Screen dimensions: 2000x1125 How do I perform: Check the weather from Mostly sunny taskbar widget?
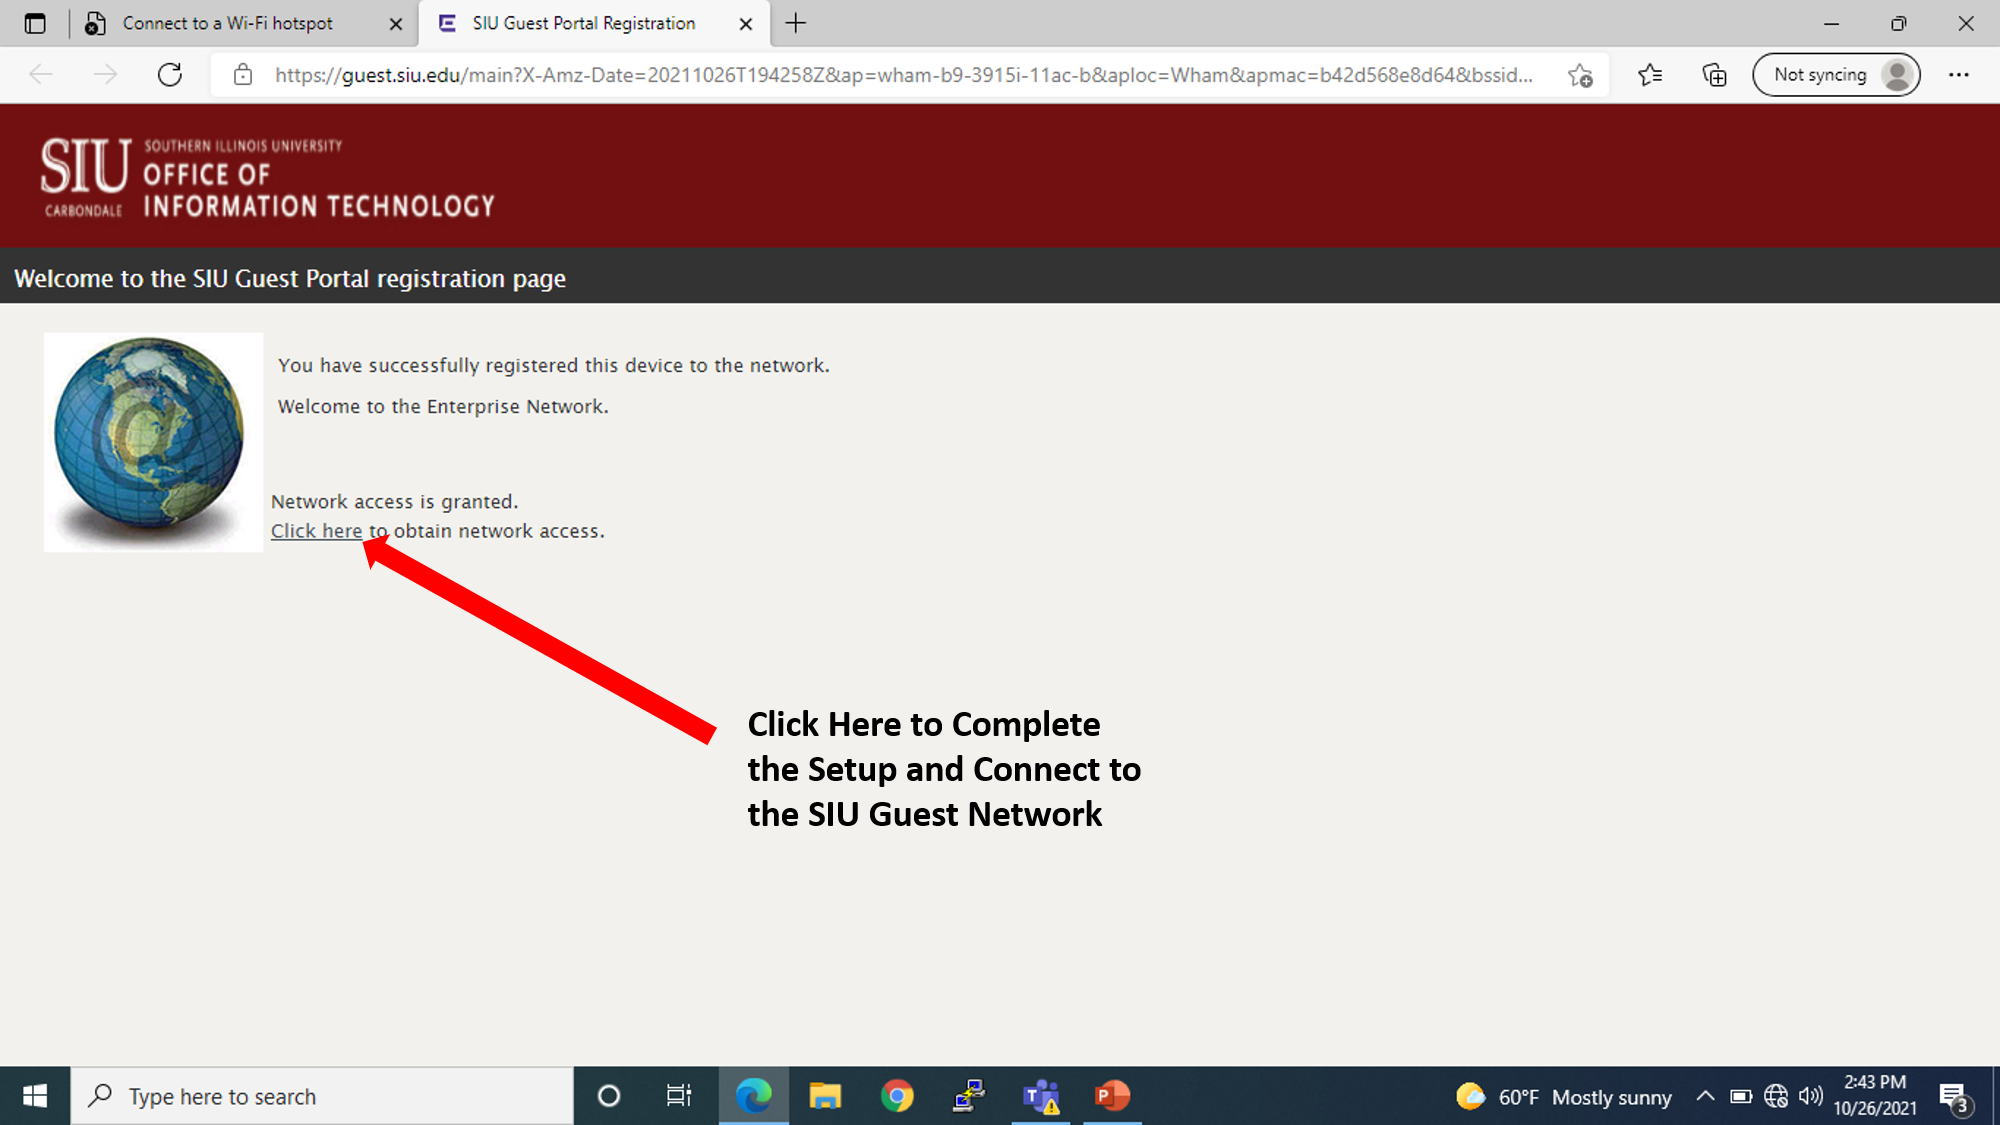pos(1560,1096)
